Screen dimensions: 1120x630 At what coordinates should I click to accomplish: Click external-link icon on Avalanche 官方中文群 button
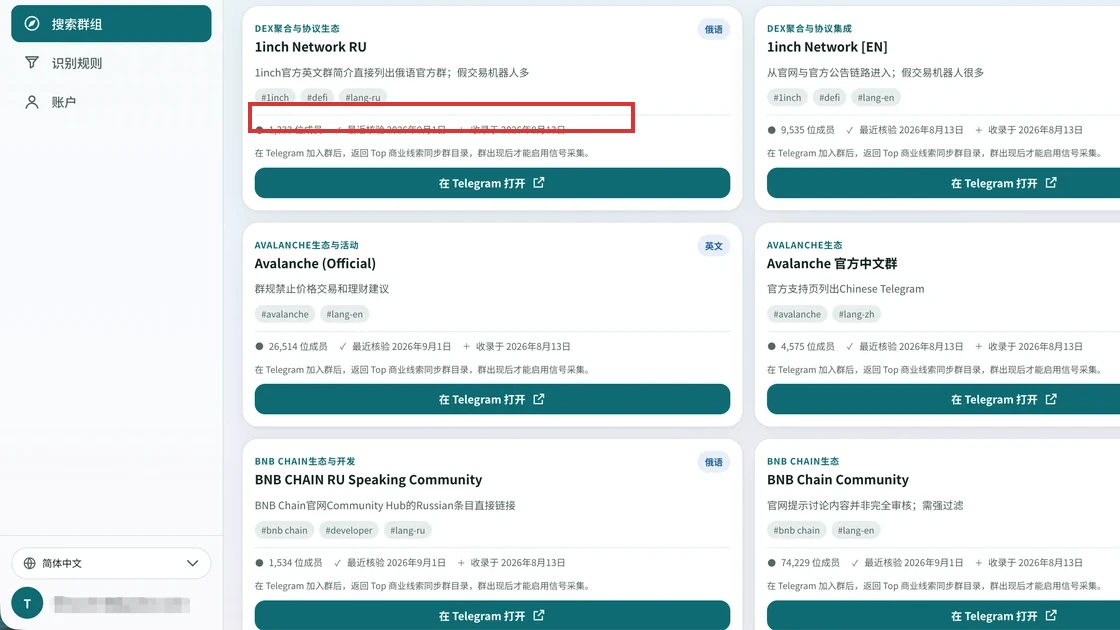(1051, 399)
